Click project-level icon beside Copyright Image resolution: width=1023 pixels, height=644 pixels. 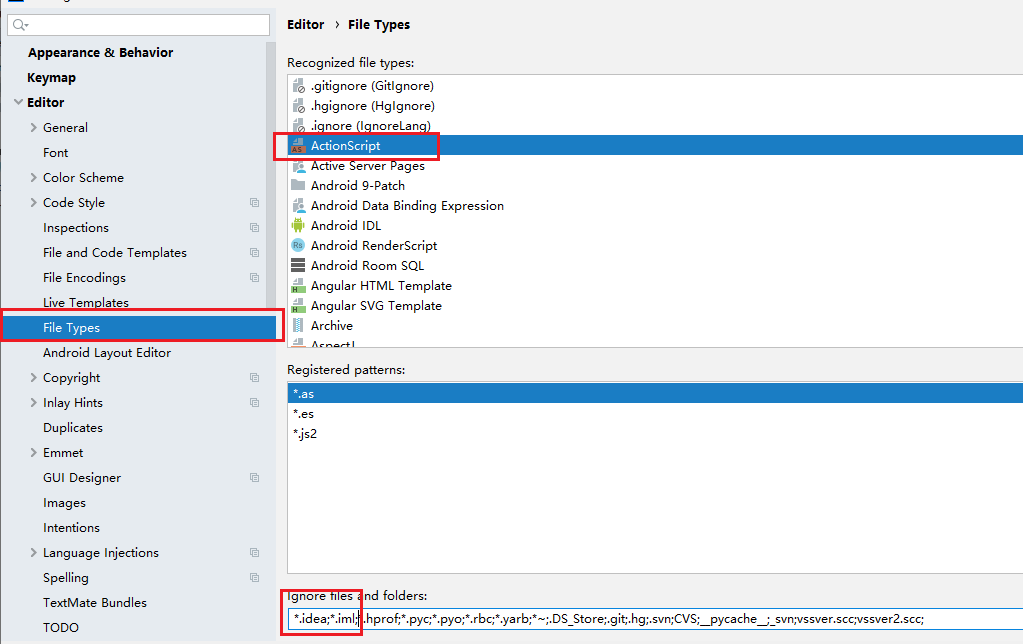[254, 378]
